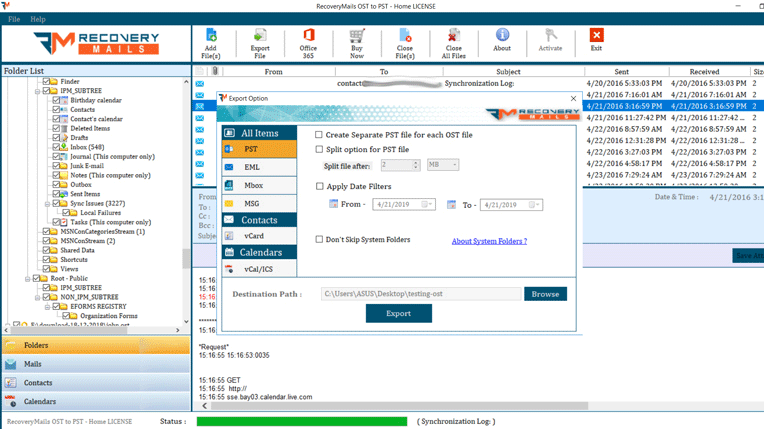This screenshot has height=429, width=764.
Task: Sort mail list by Subject column
Action: coord(508,71)
